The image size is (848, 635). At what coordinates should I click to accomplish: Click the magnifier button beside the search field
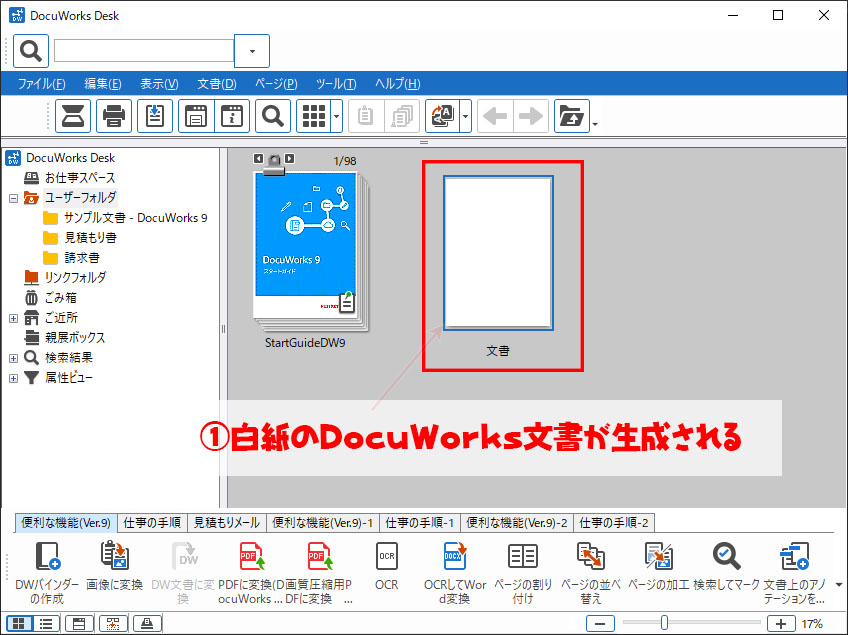coord(31,51)
